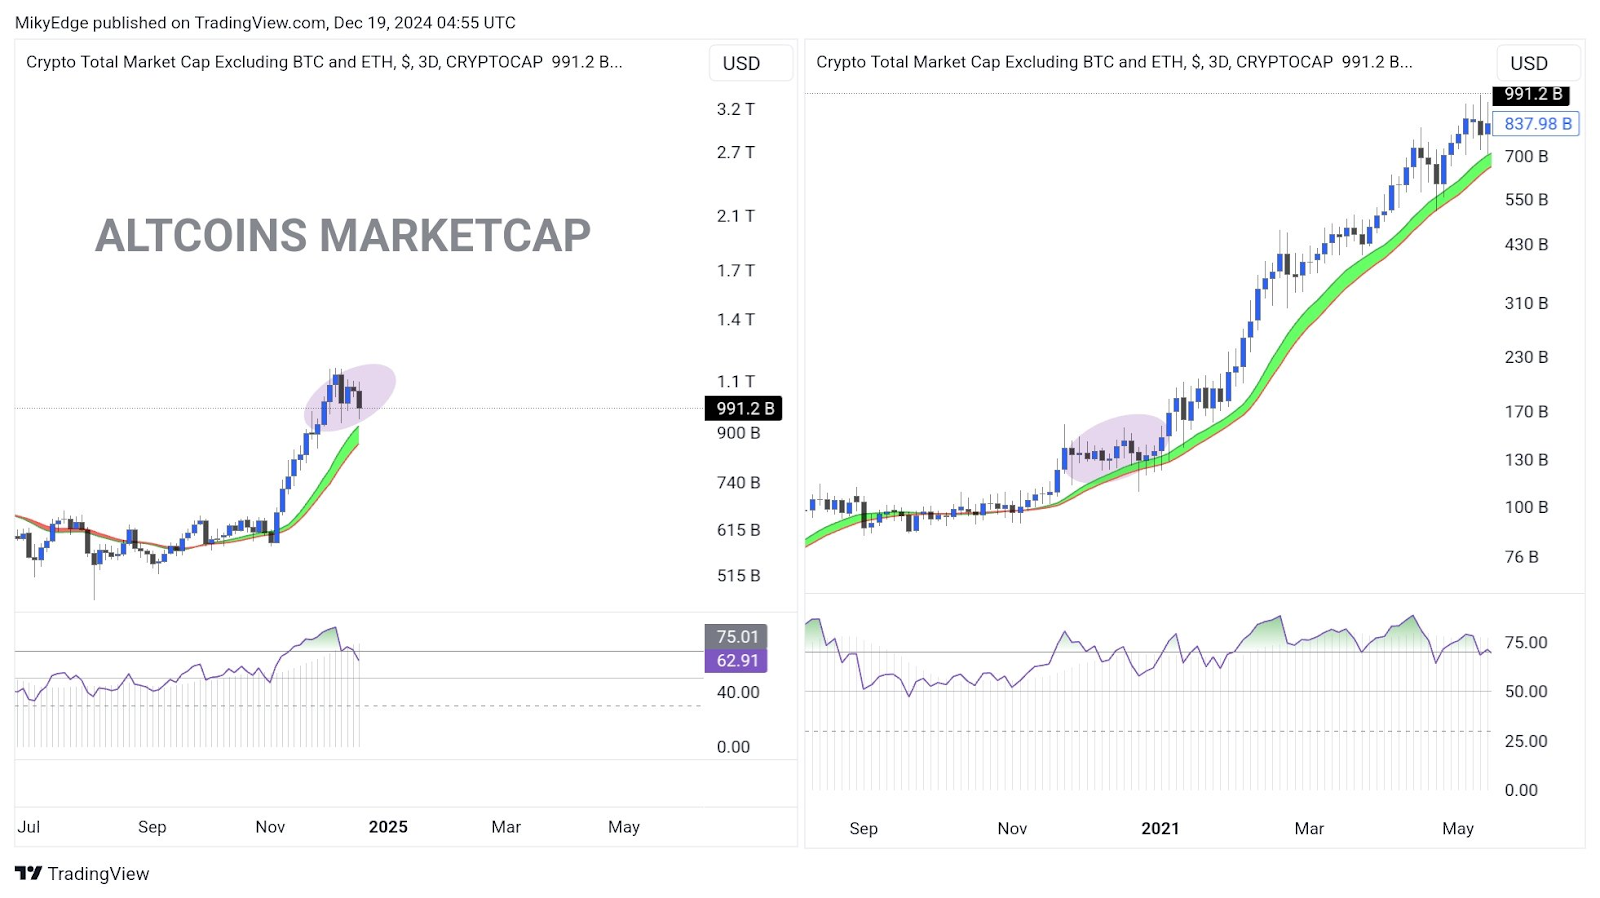Click the 'ALTCOINS MARKETCAP' text label
The height and width of the screenshot is (898, 1600).
pos(343,236)
